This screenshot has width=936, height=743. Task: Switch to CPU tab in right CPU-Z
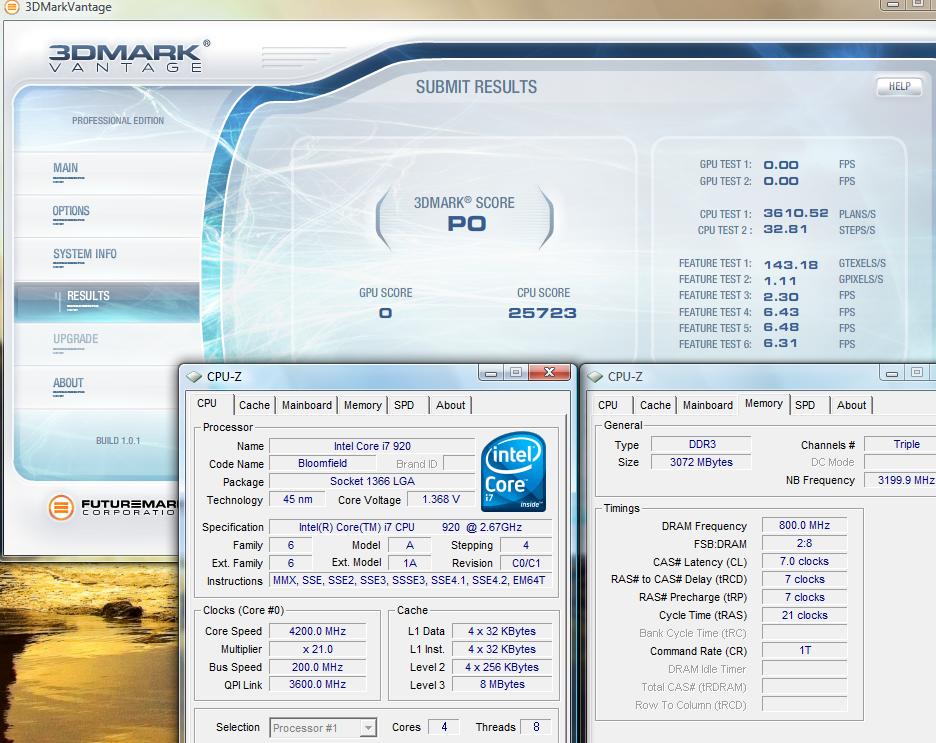click(x=608, y=405)
